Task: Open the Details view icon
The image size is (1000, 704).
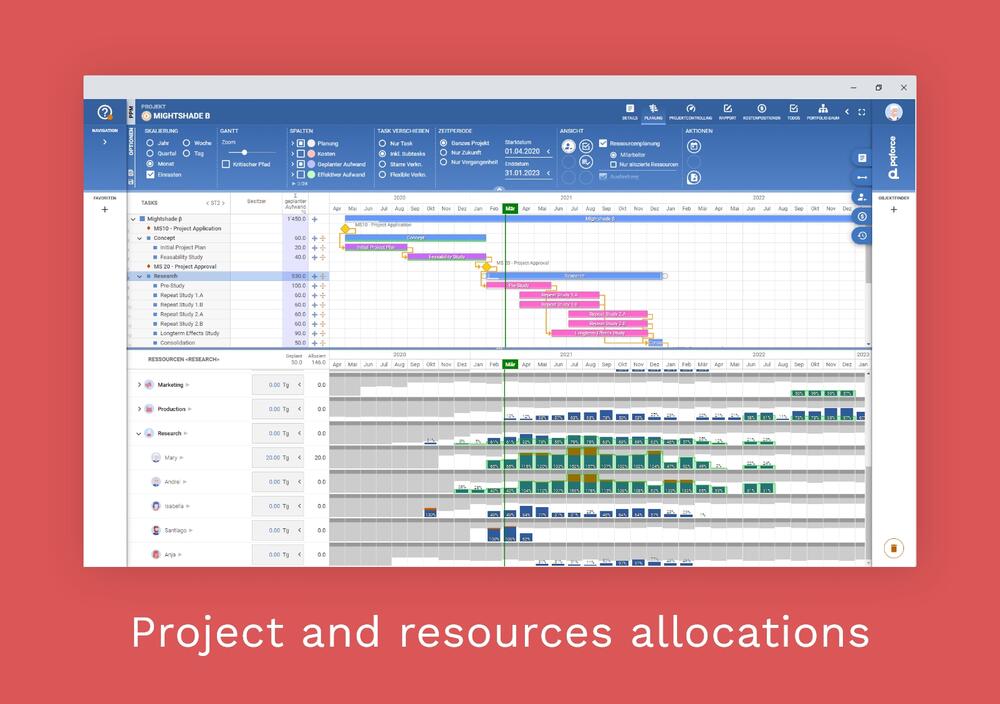Action: 630,108
